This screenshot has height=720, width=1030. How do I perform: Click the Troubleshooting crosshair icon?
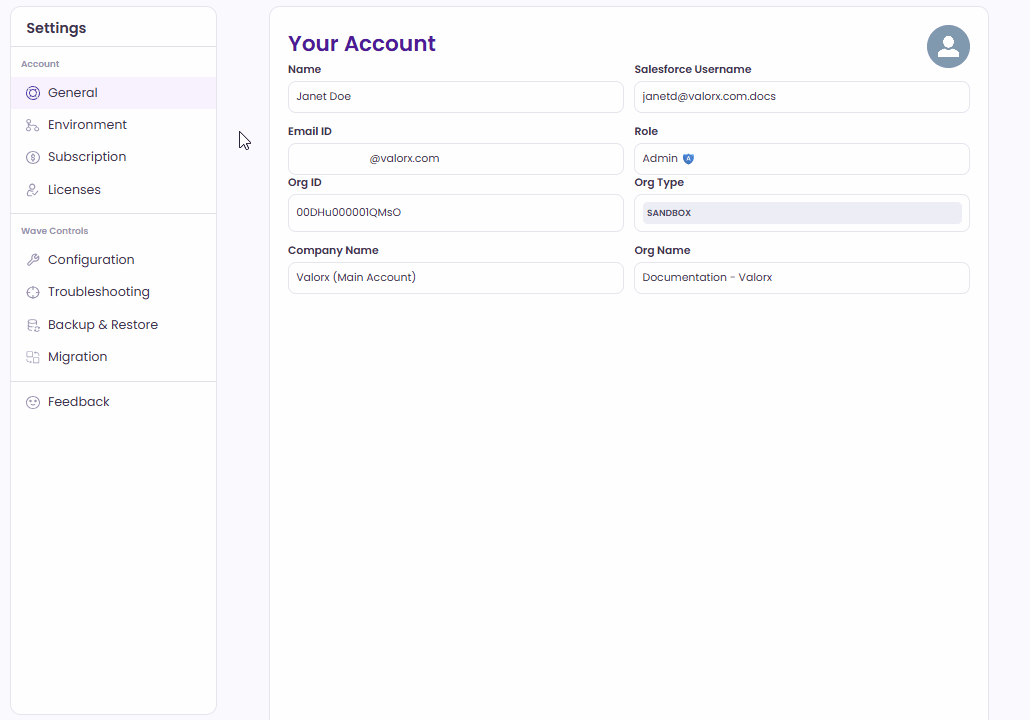click(33, 292)
